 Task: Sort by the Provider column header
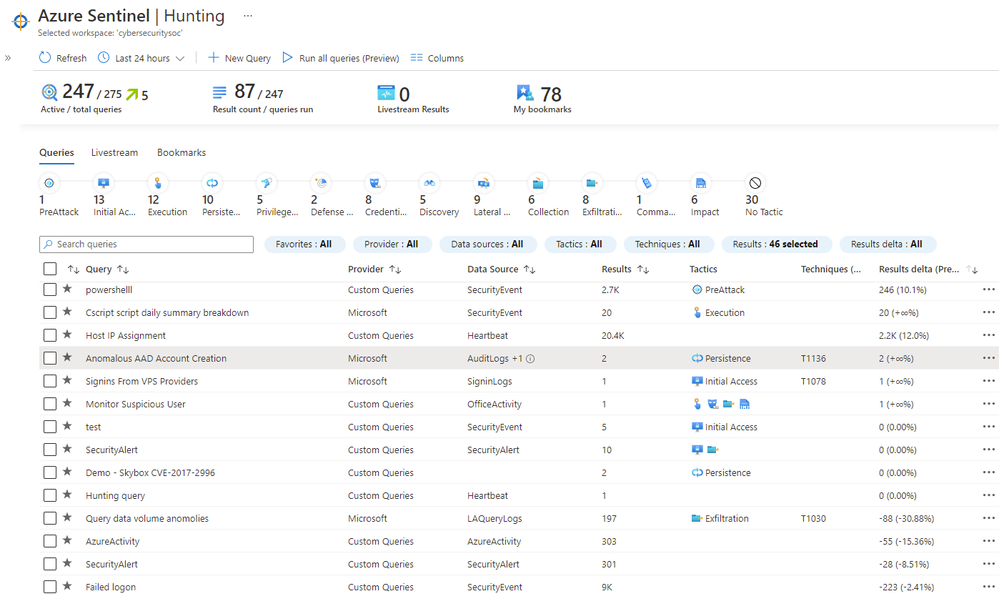click(374, 270)
